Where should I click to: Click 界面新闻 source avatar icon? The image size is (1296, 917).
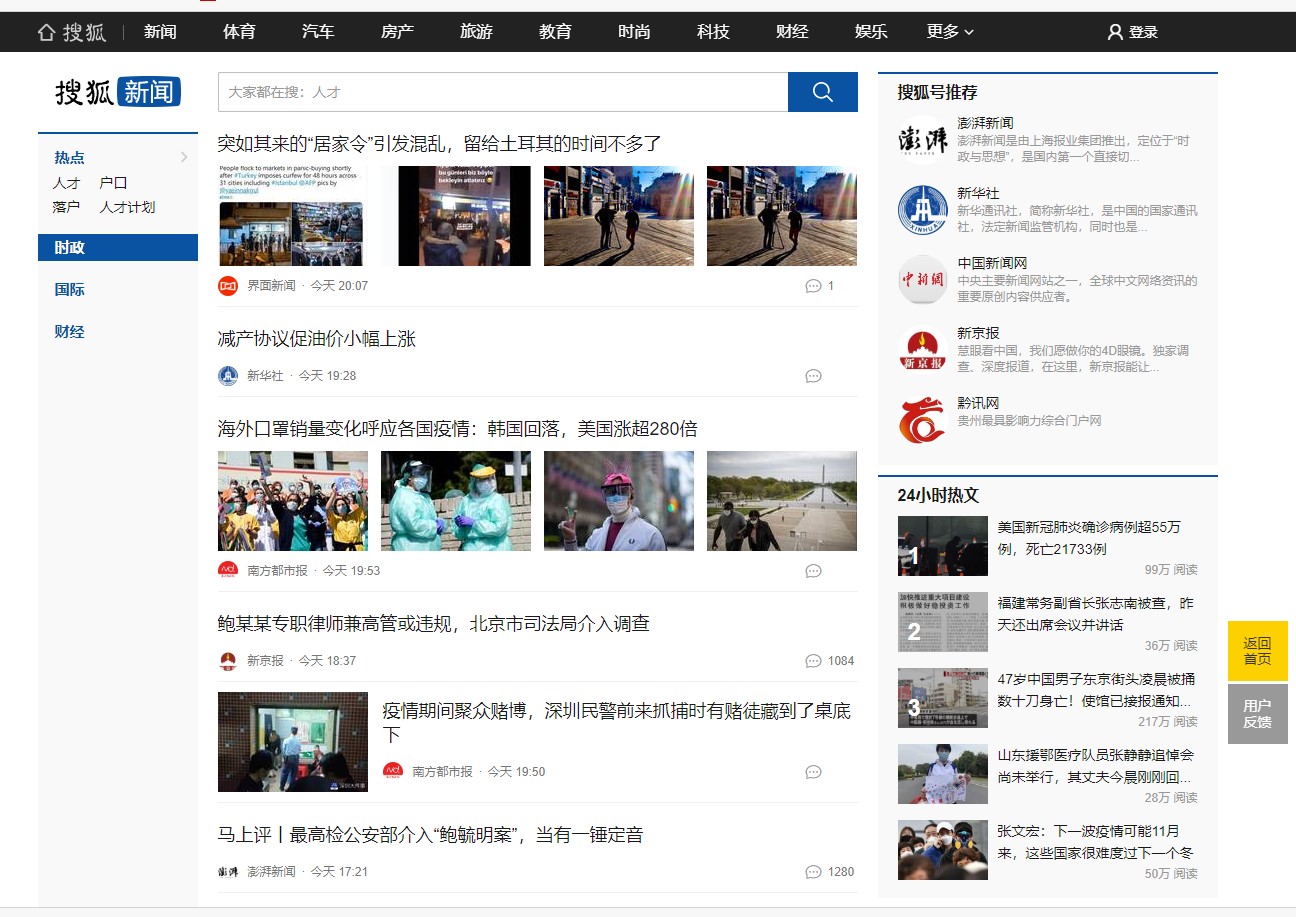point(228,286)
